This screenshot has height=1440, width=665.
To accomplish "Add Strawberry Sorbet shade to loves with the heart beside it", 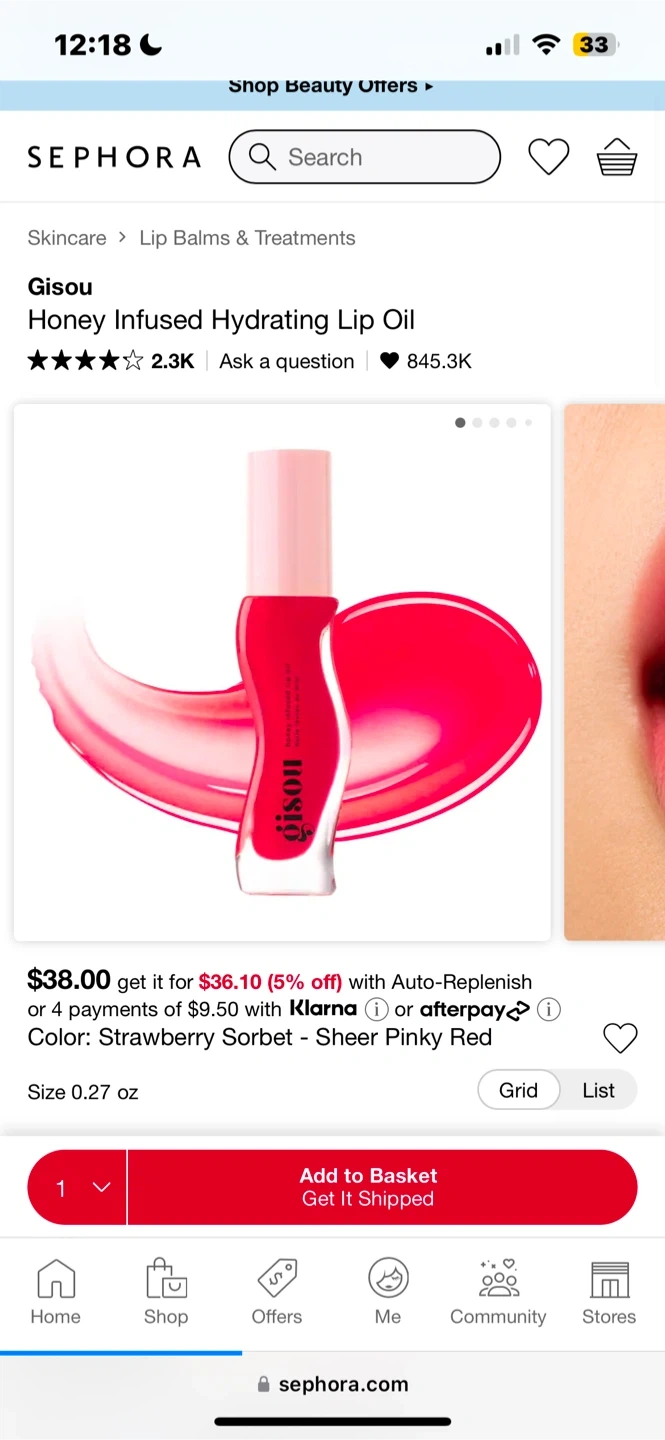I will (620, 1038).
